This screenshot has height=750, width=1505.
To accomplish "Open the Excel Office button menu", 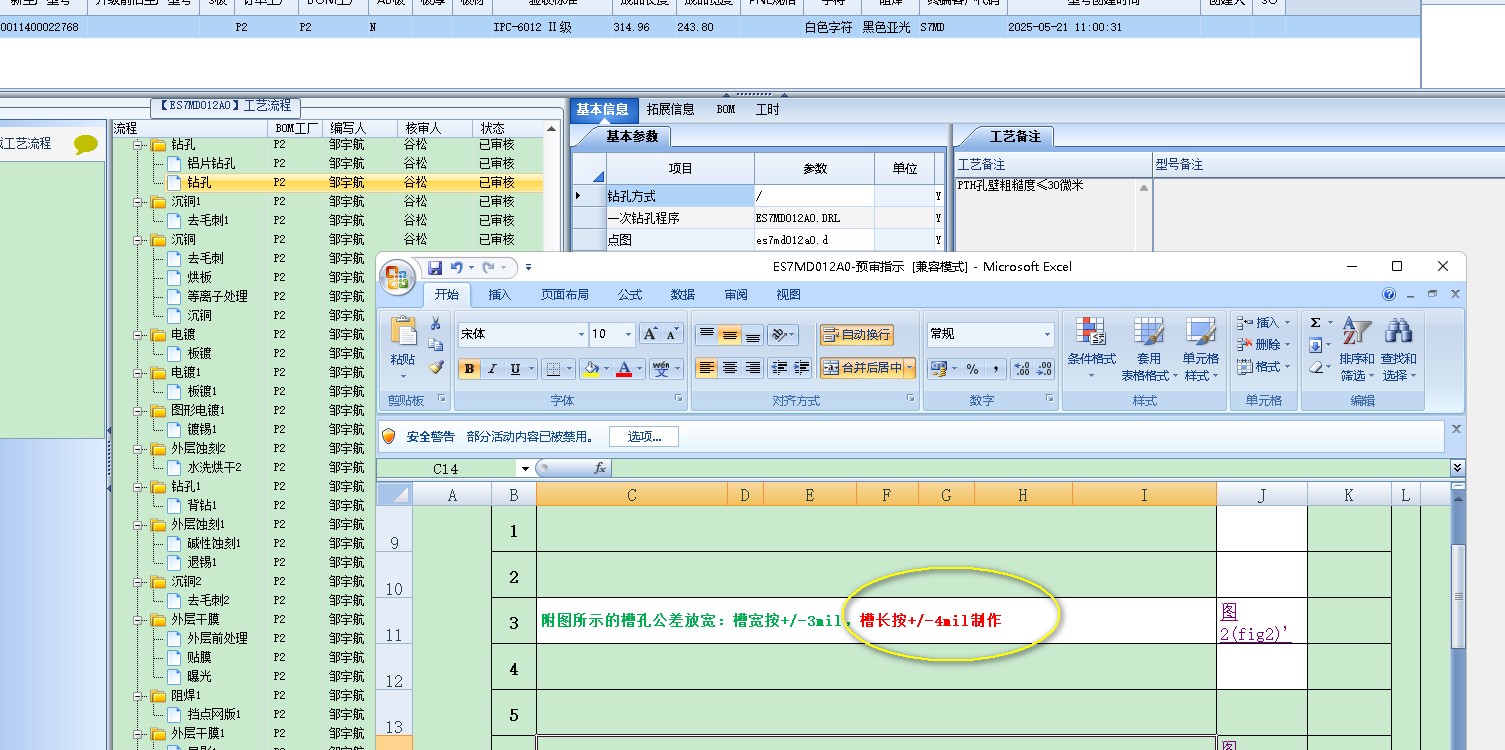I will 398,276.
